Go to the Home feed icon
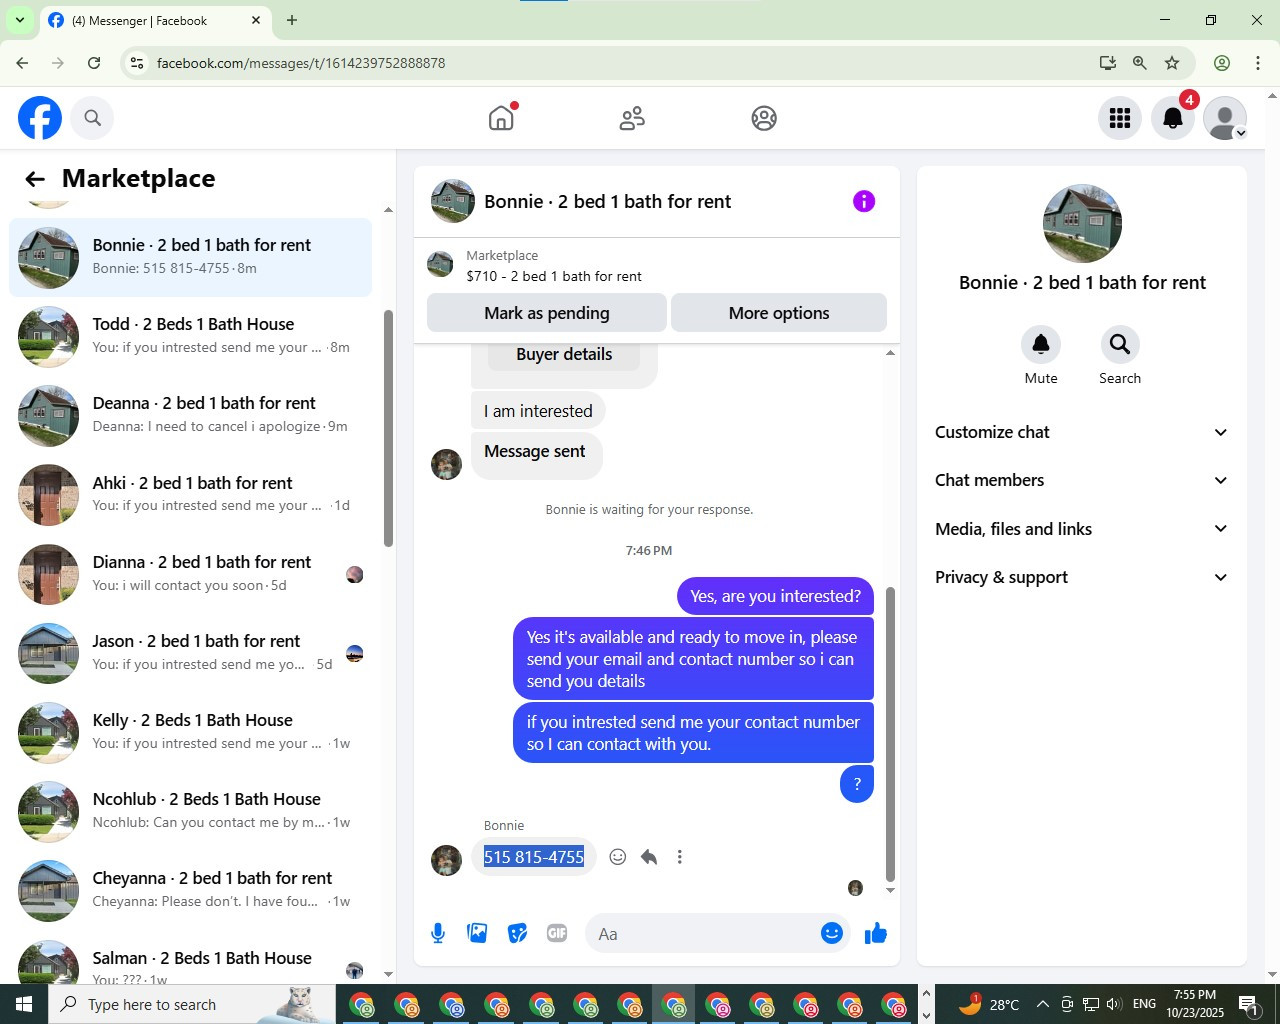1280x1024 pixels. tap(501, 118)
